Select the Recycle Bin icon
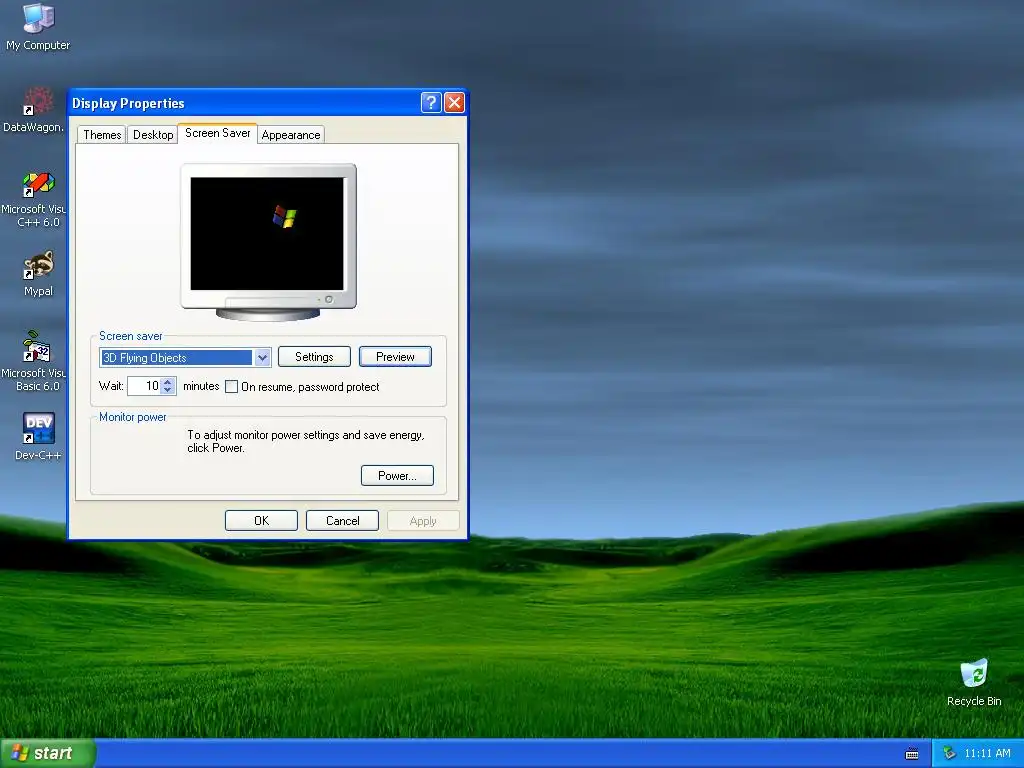Image resolution: width=1024 pixels, height=768 pixels. (x=974, y=682)
